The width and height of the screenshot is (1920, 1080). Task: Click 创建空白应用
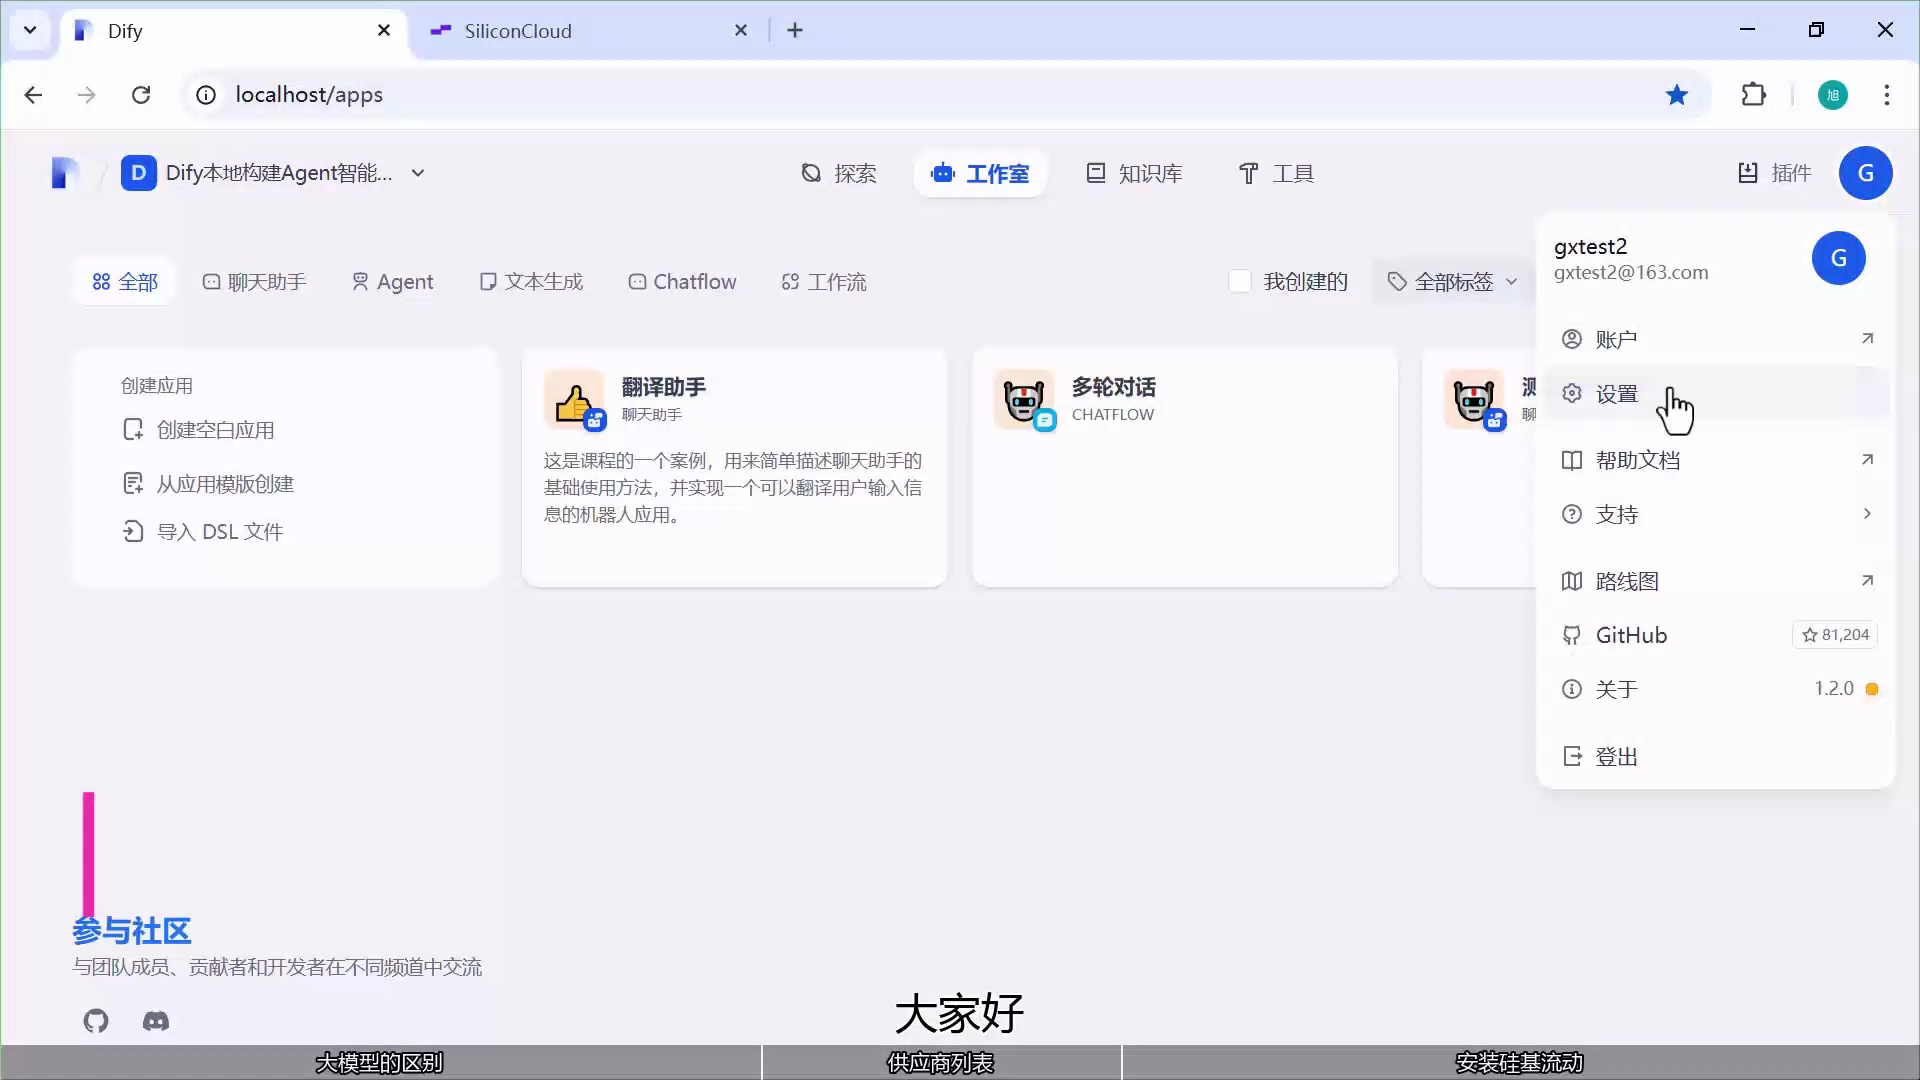pos(198,430)
